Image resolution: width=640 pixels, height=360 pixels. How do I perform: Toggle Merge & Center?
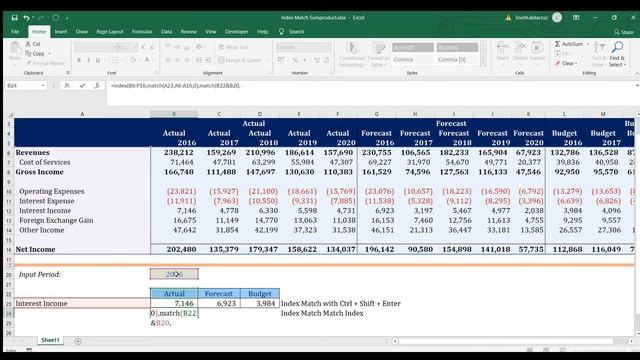[x=240, y=60]
